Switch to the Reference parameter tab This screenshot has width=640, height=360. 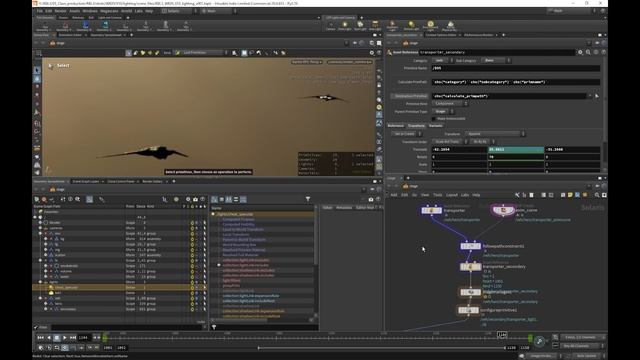click(396, 126)
